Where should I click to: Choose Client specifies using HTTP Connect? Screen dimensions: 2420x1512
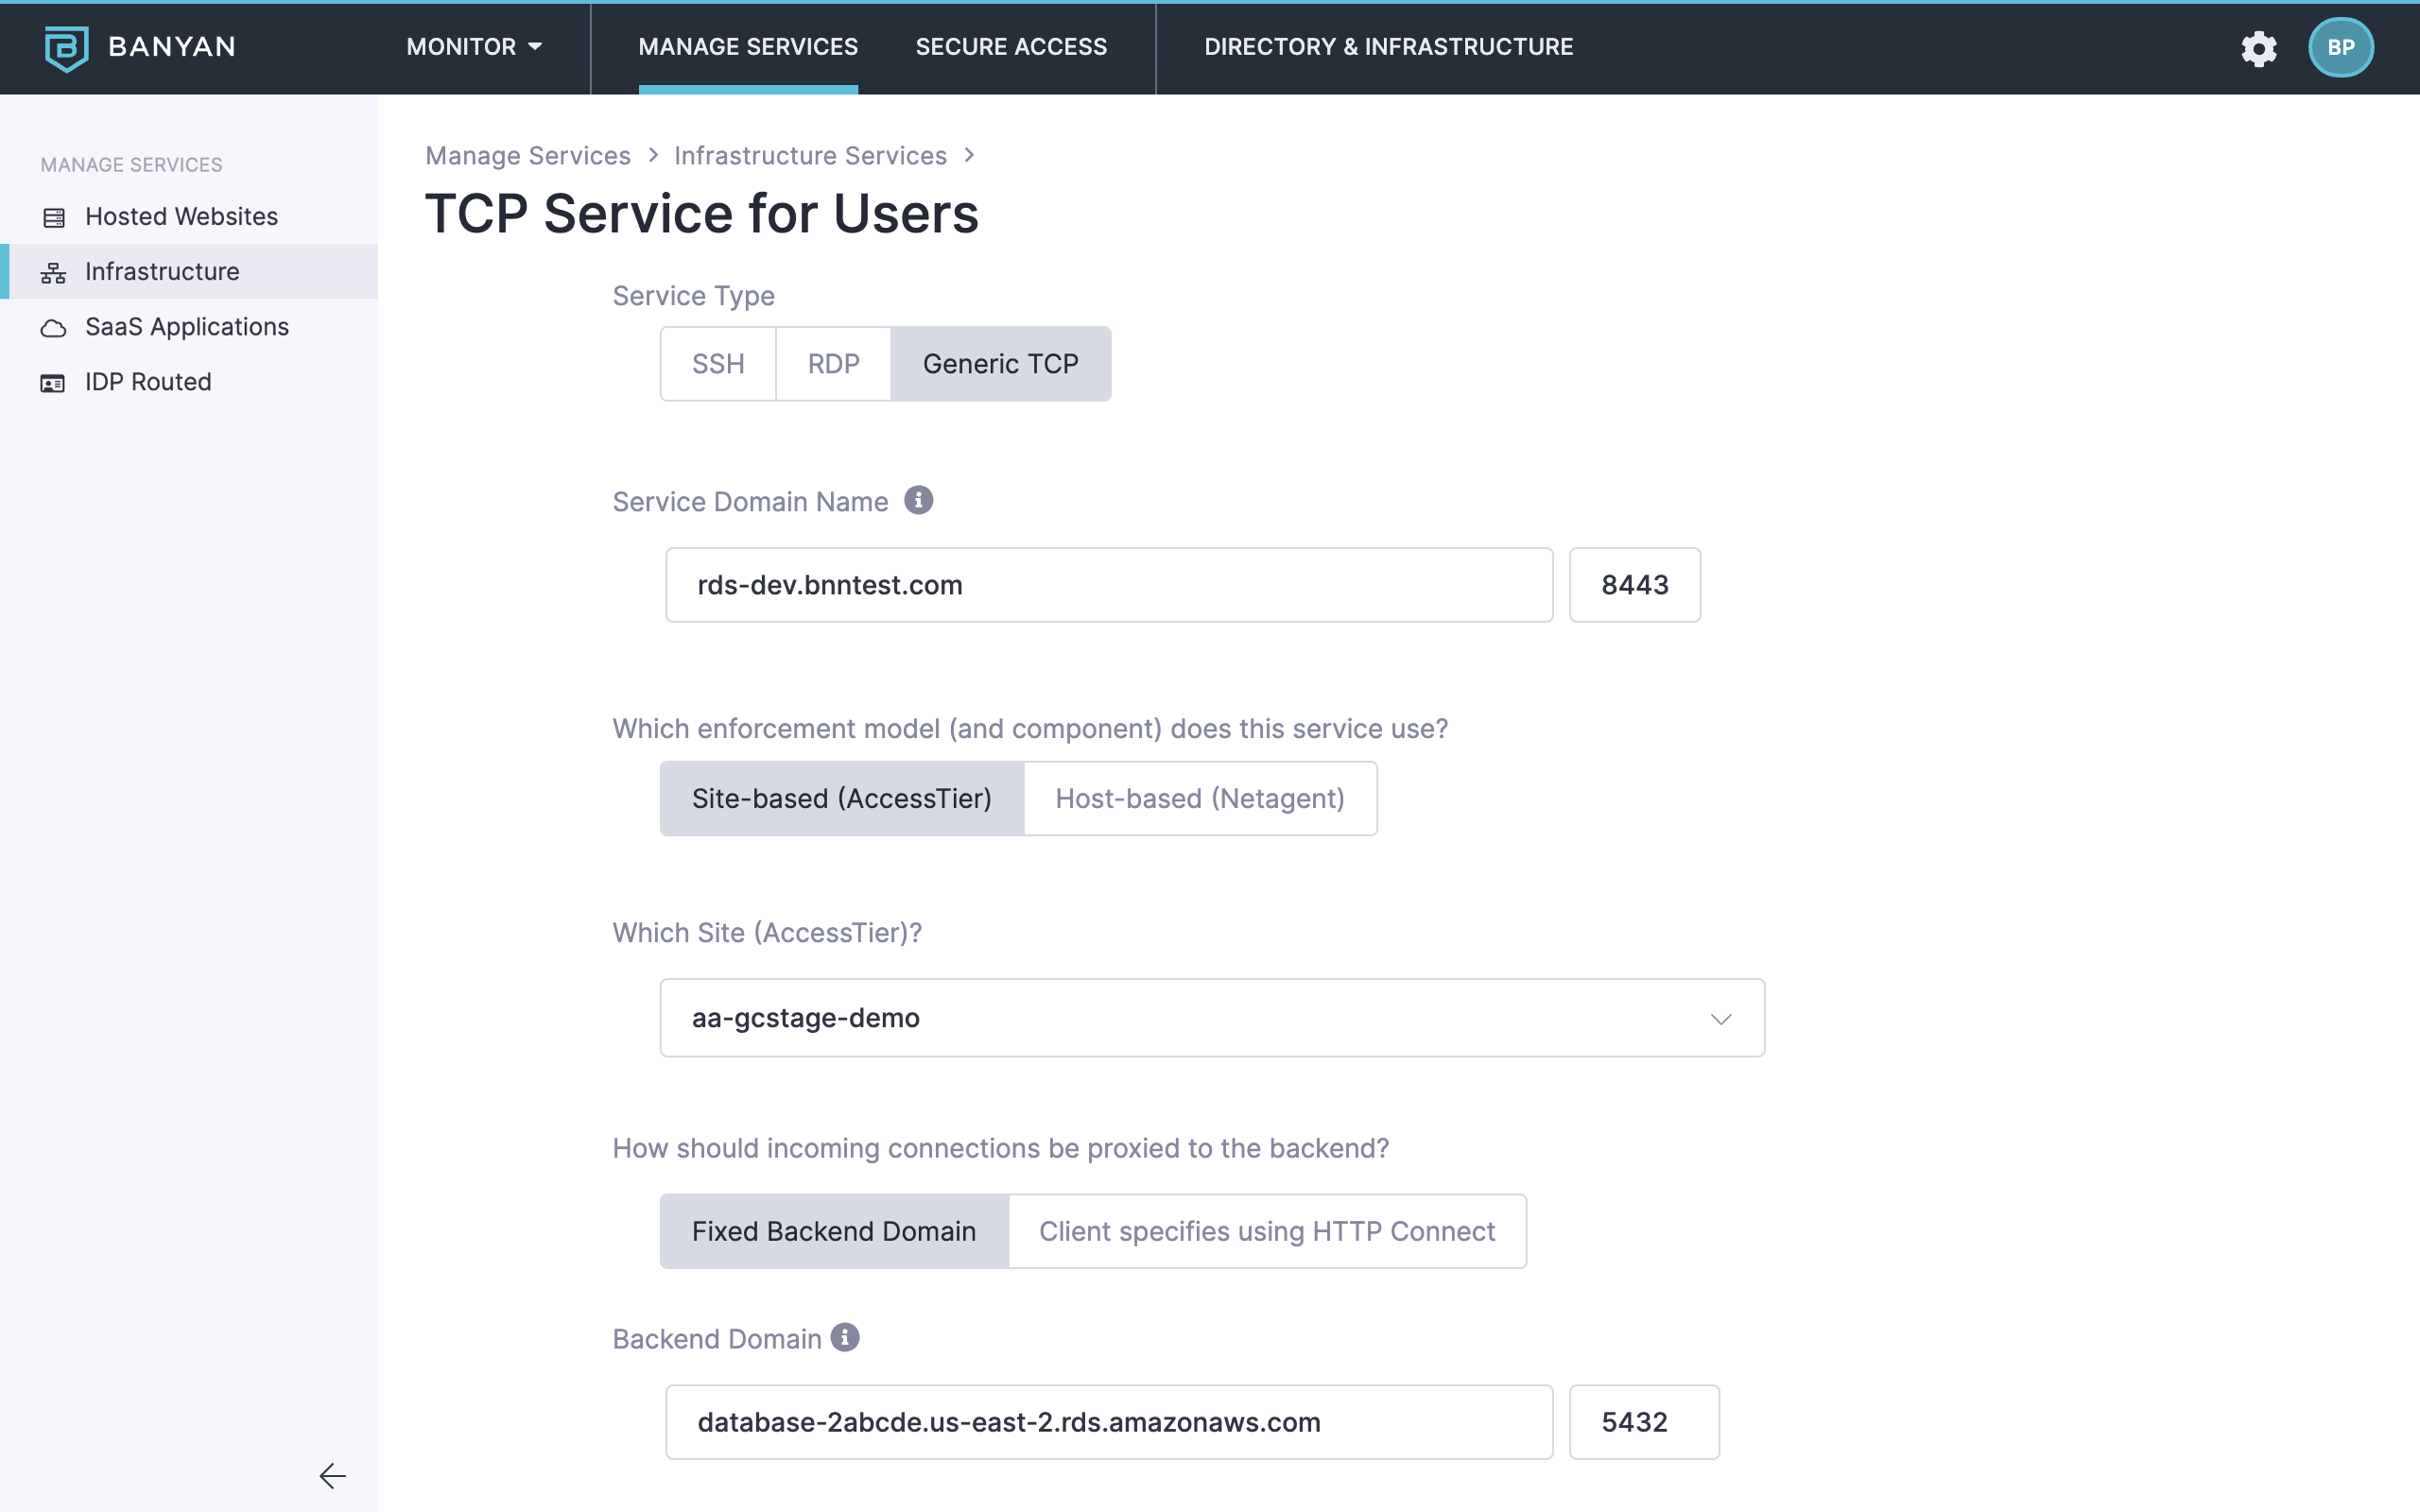[1266, 1231]
